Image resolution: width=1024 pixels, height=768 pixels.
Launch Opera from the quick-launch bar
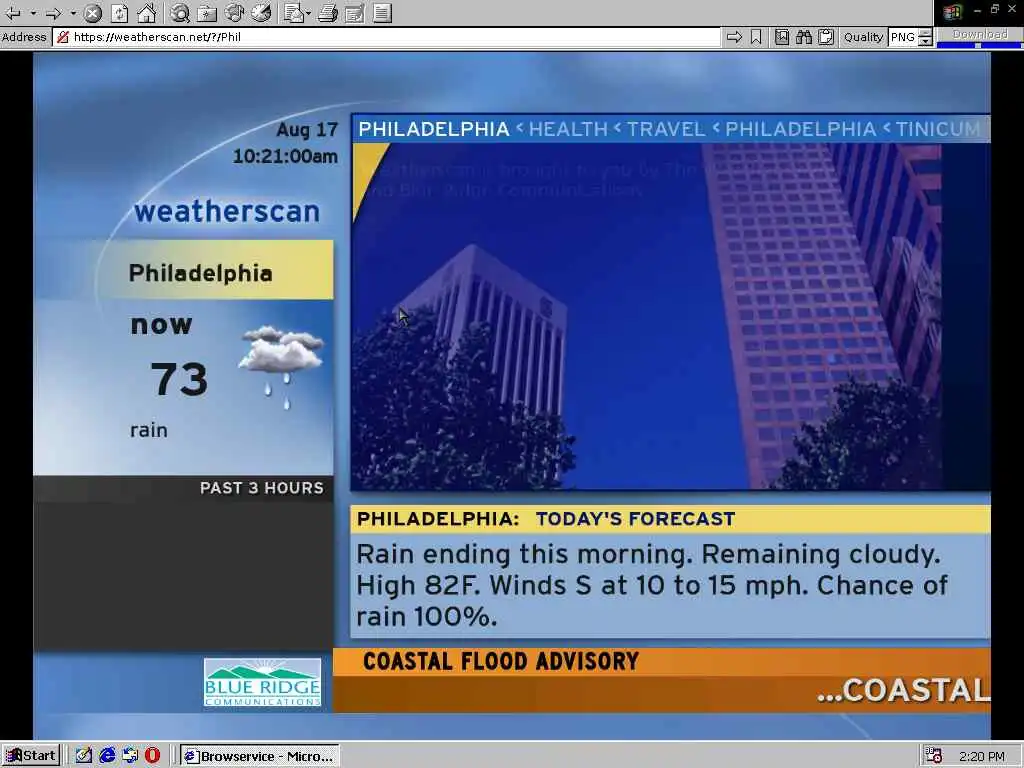coord(152,756)
